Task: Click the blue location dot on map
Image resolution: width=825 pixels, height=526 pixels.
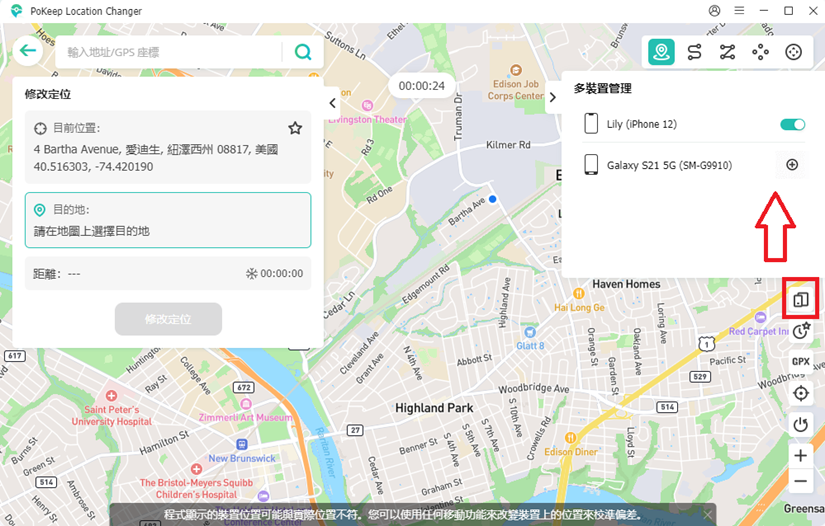Action: pyautogui.click(x=492, y=199)
